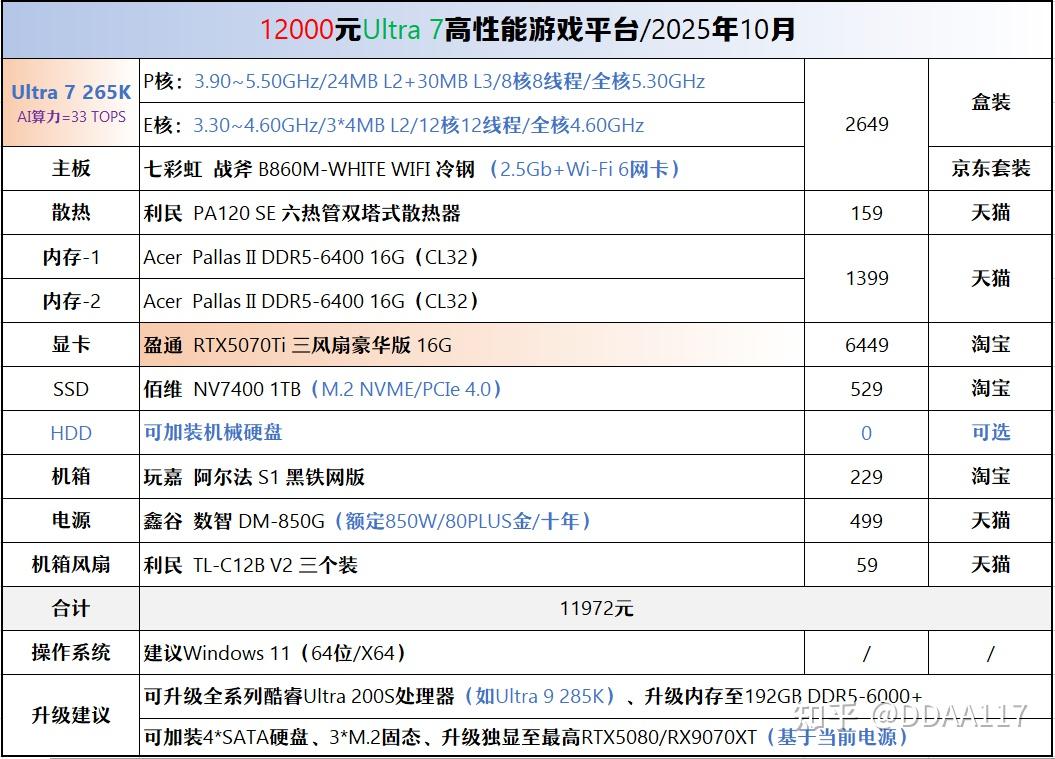This screenshot has width=1055, height=759.
Task: Click the Acer Pallas II entry in 内存-2 row
Action: tap(310, 301)
